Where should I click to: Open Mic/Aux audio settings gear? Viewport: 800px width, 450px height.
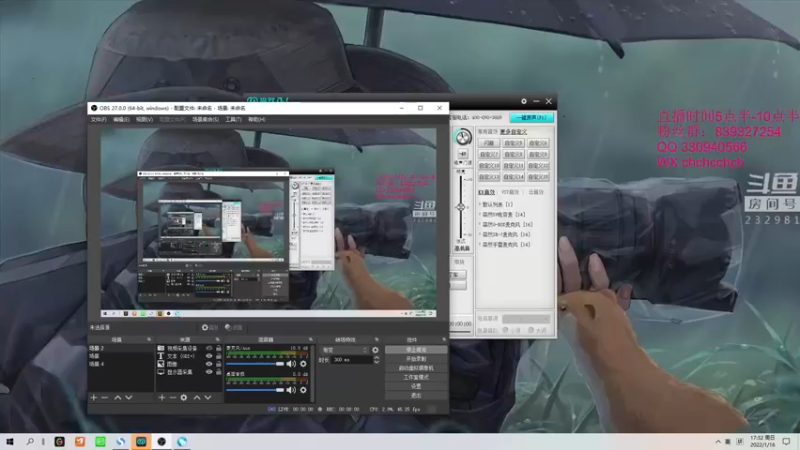click(303, 364)
